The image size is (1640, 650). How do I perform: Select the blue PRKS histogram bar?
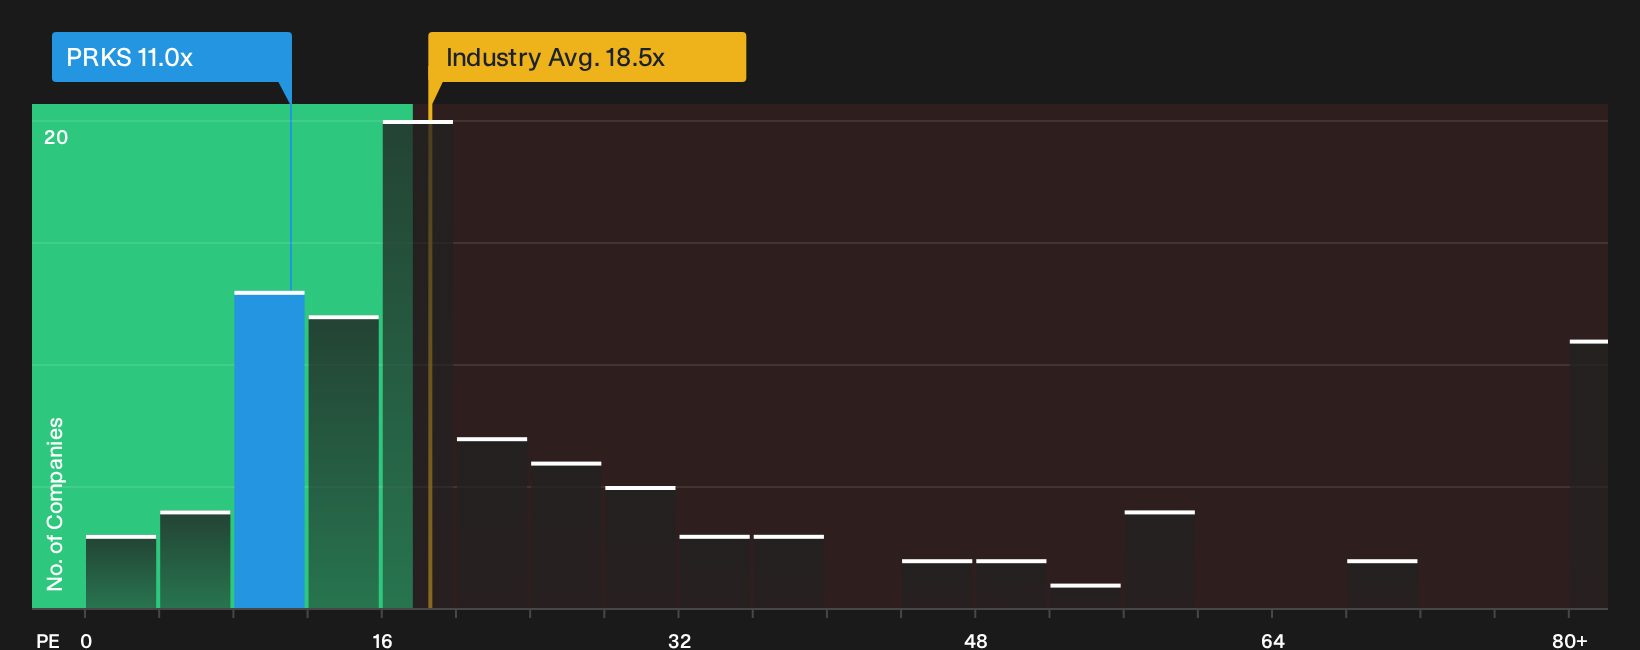[x=270, y=450]
